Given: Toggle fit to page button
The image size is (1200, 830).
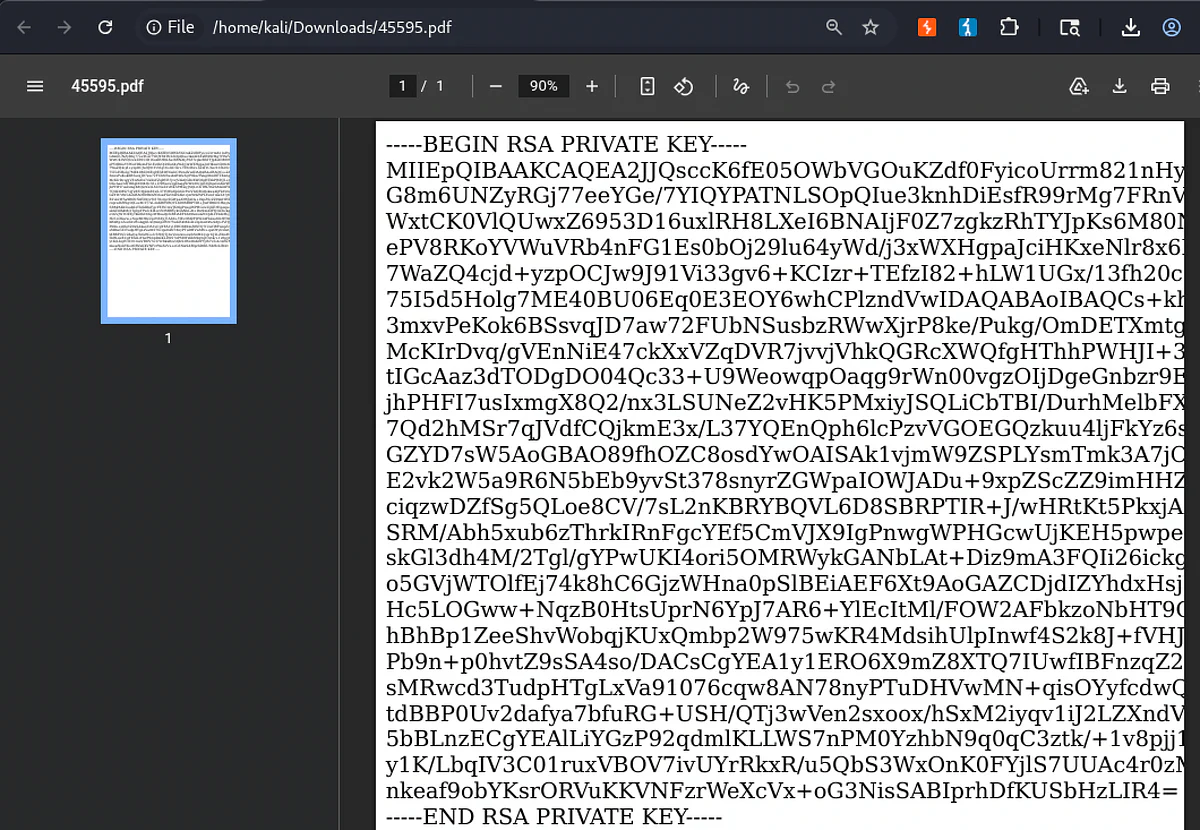Looking at the screenshot, I should coord(647,86).
